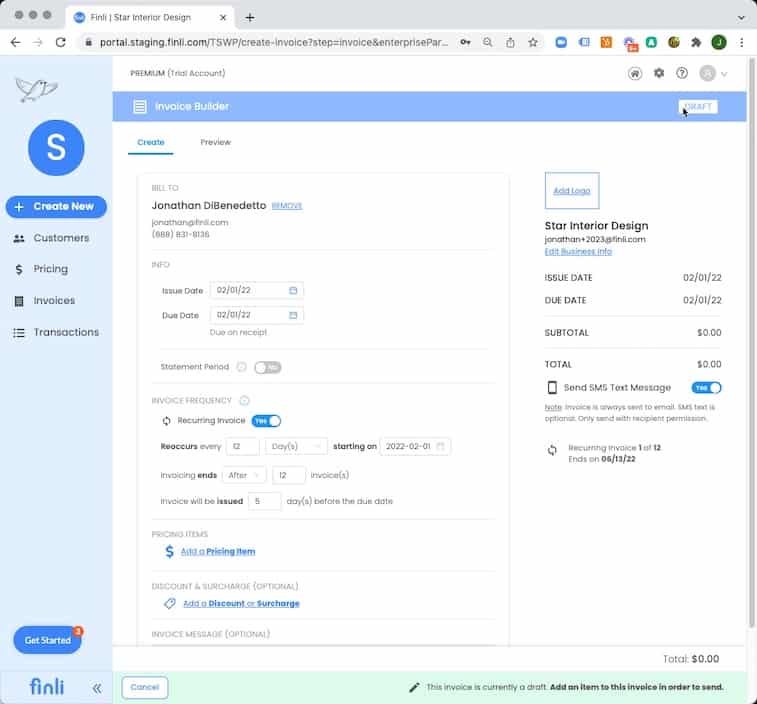Open a new browser tab with plus
Viewport: 757px width, 704px height.
click(x=250, y=18)
